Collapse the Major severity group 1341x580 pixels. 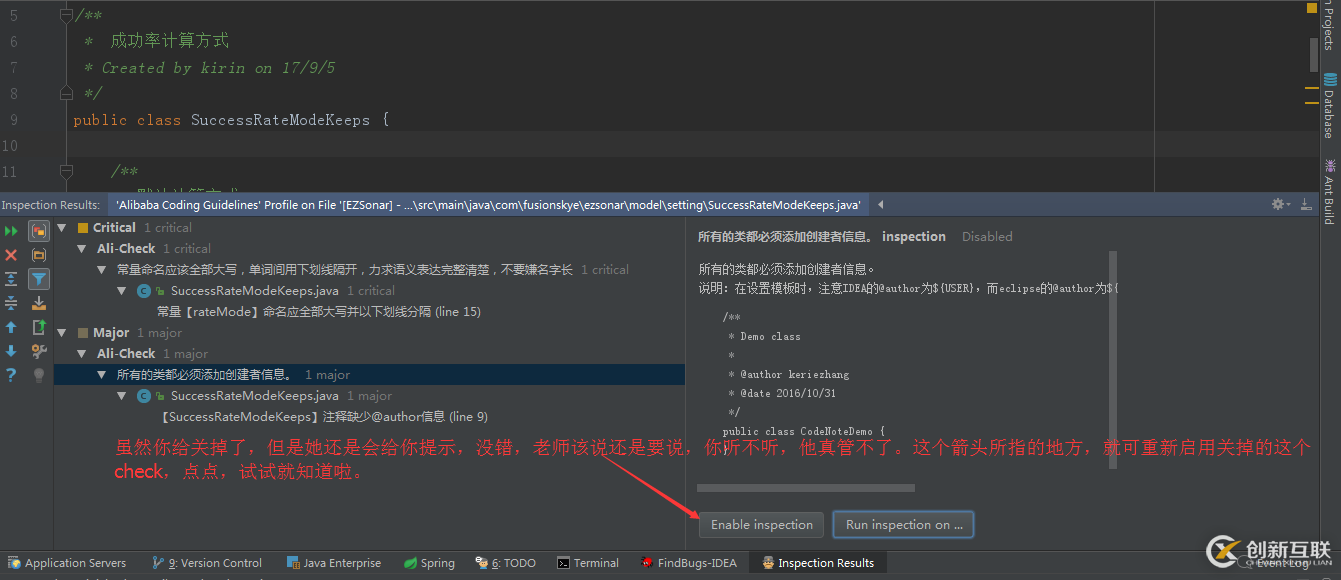[x=63, y=333]
